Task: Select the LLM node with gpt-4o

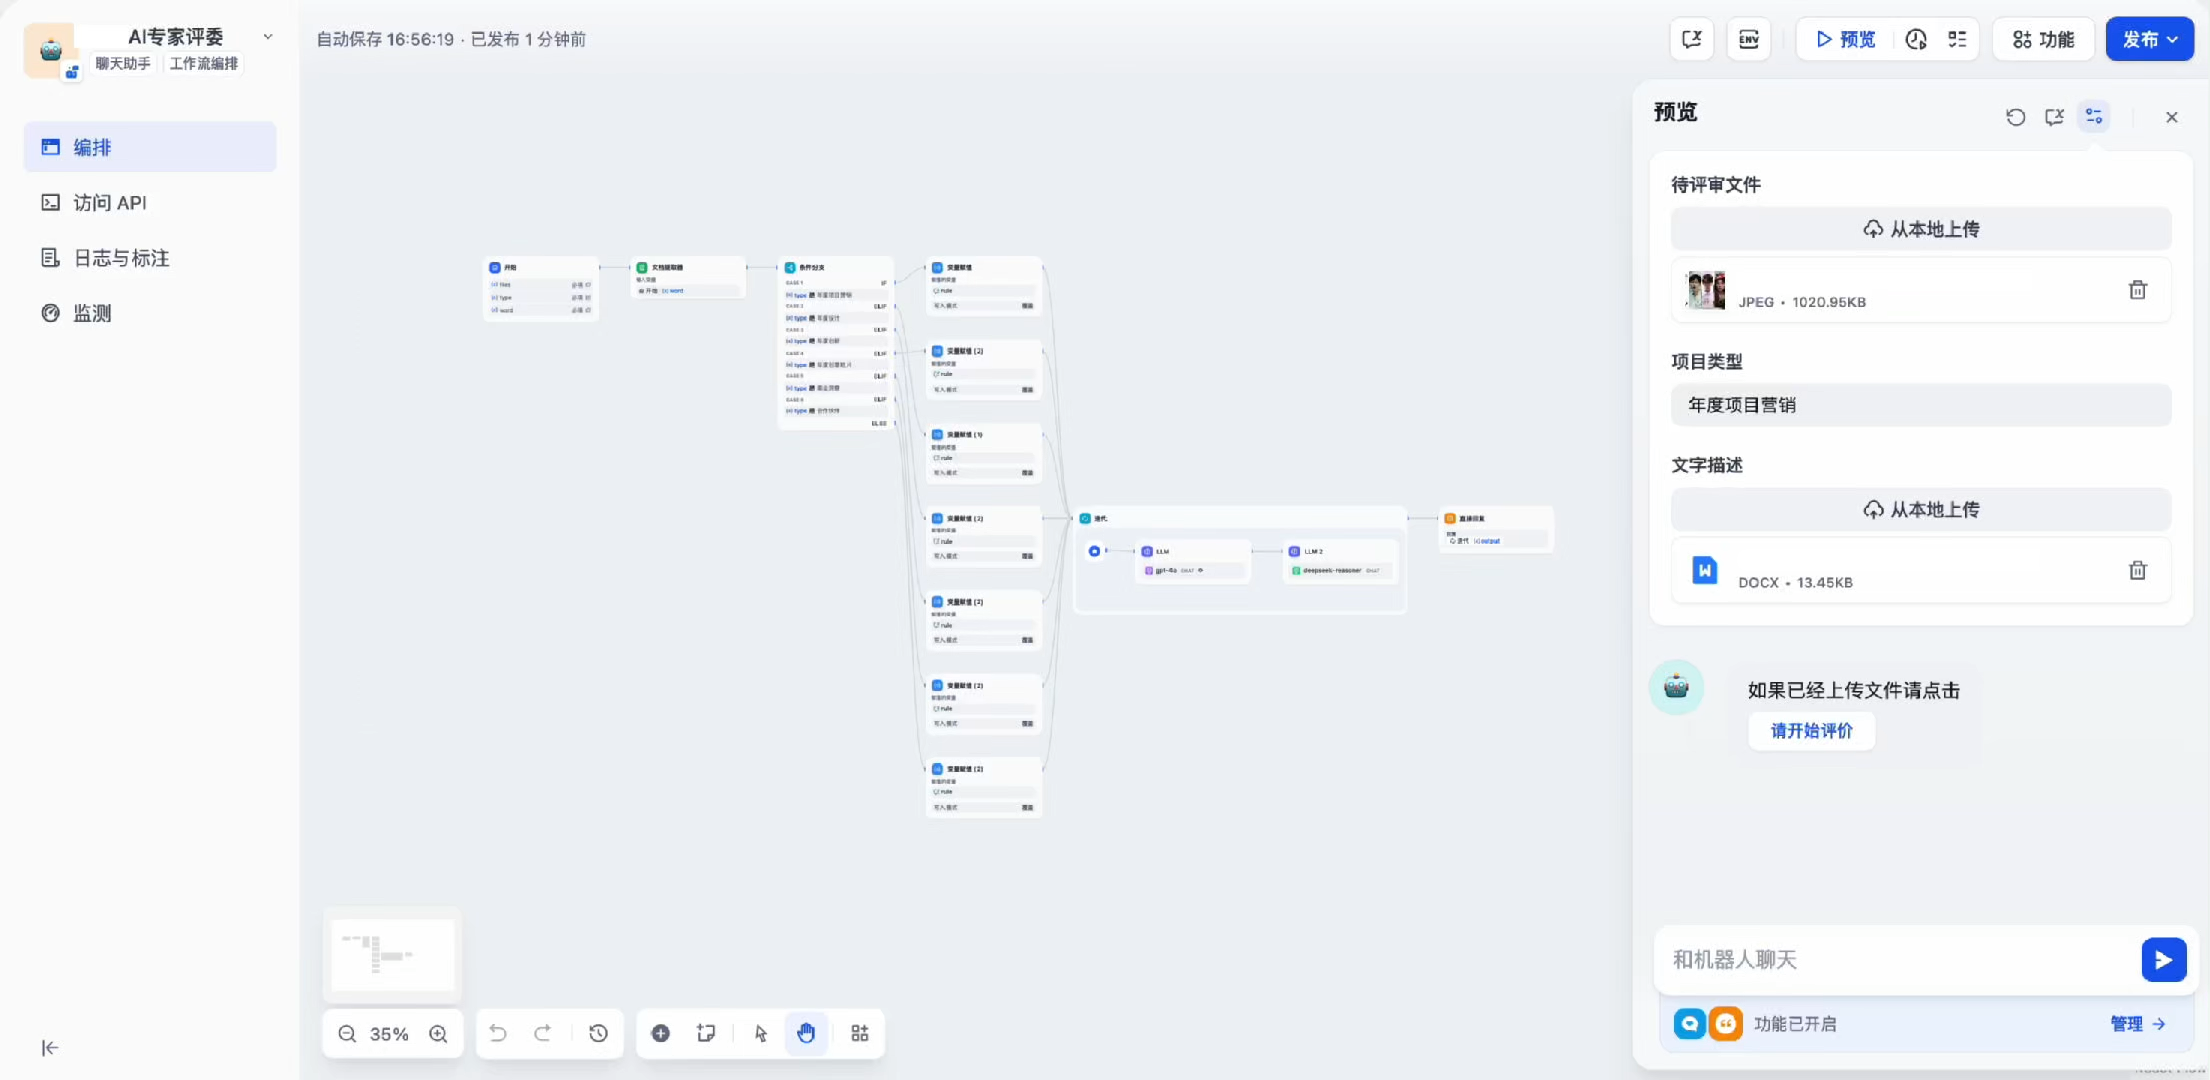Action: [x=1193, y=561]
